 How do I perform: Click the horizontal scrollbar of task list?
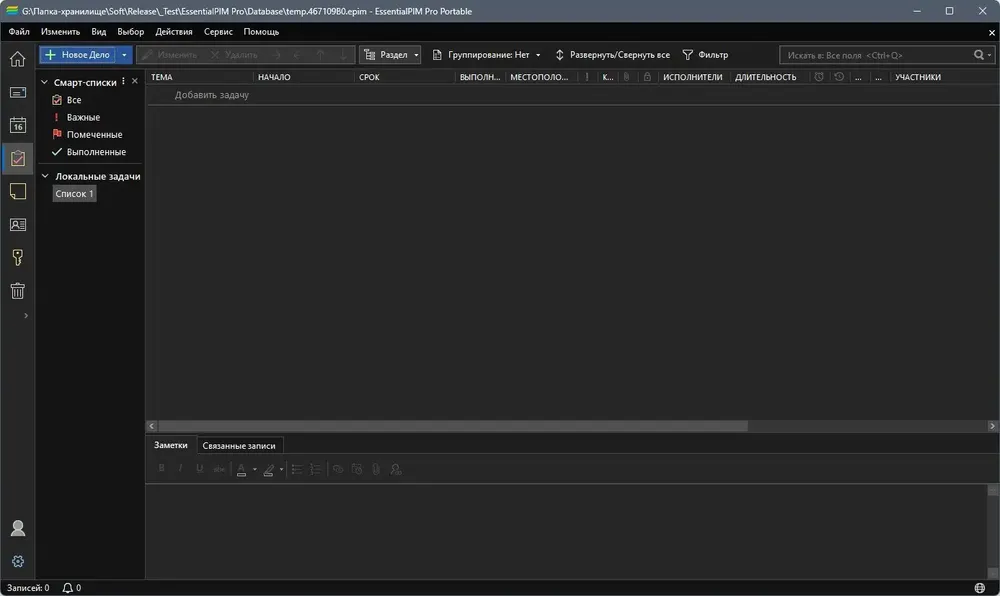tap(453, 426)
